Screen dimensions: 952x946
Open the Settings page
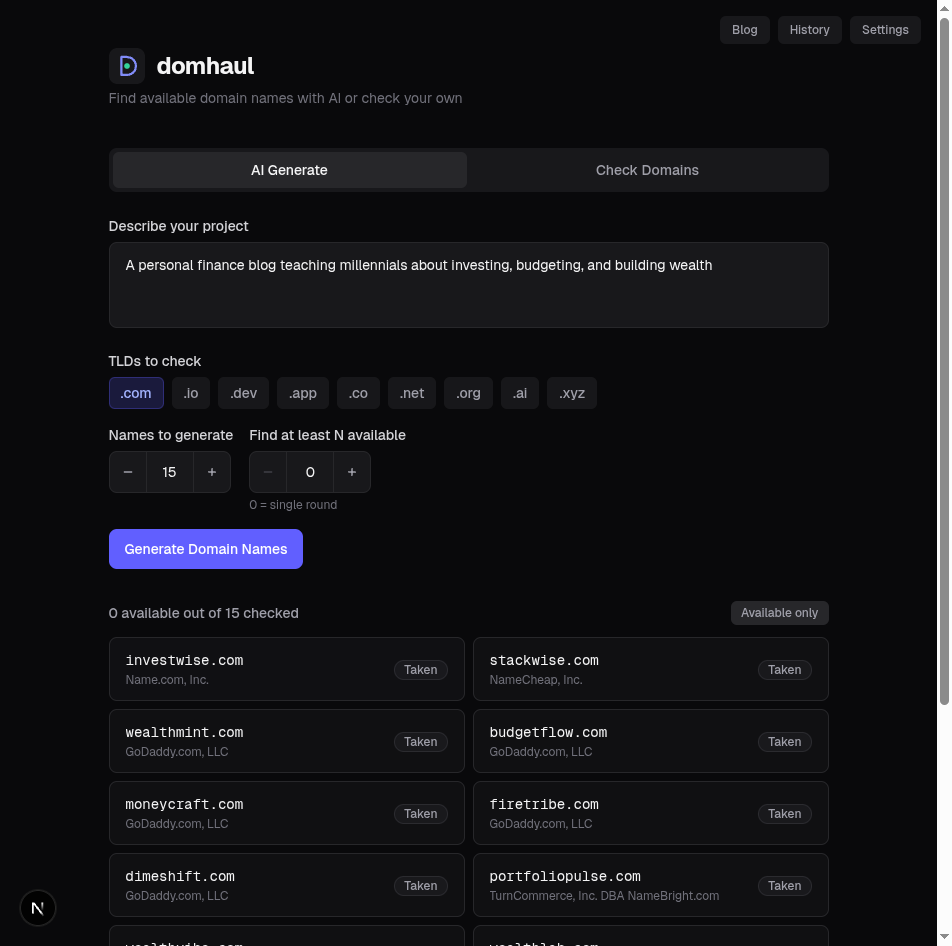[x=884, y=30]
